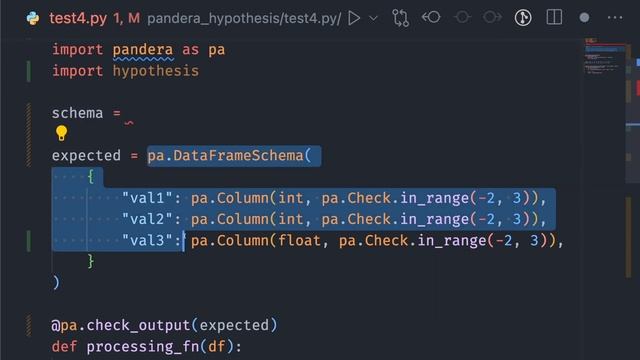Click pa.DataFrameSchema( text
Viewport: 640px width, 360px height.
pyautogui.click(x=229, y=156)
